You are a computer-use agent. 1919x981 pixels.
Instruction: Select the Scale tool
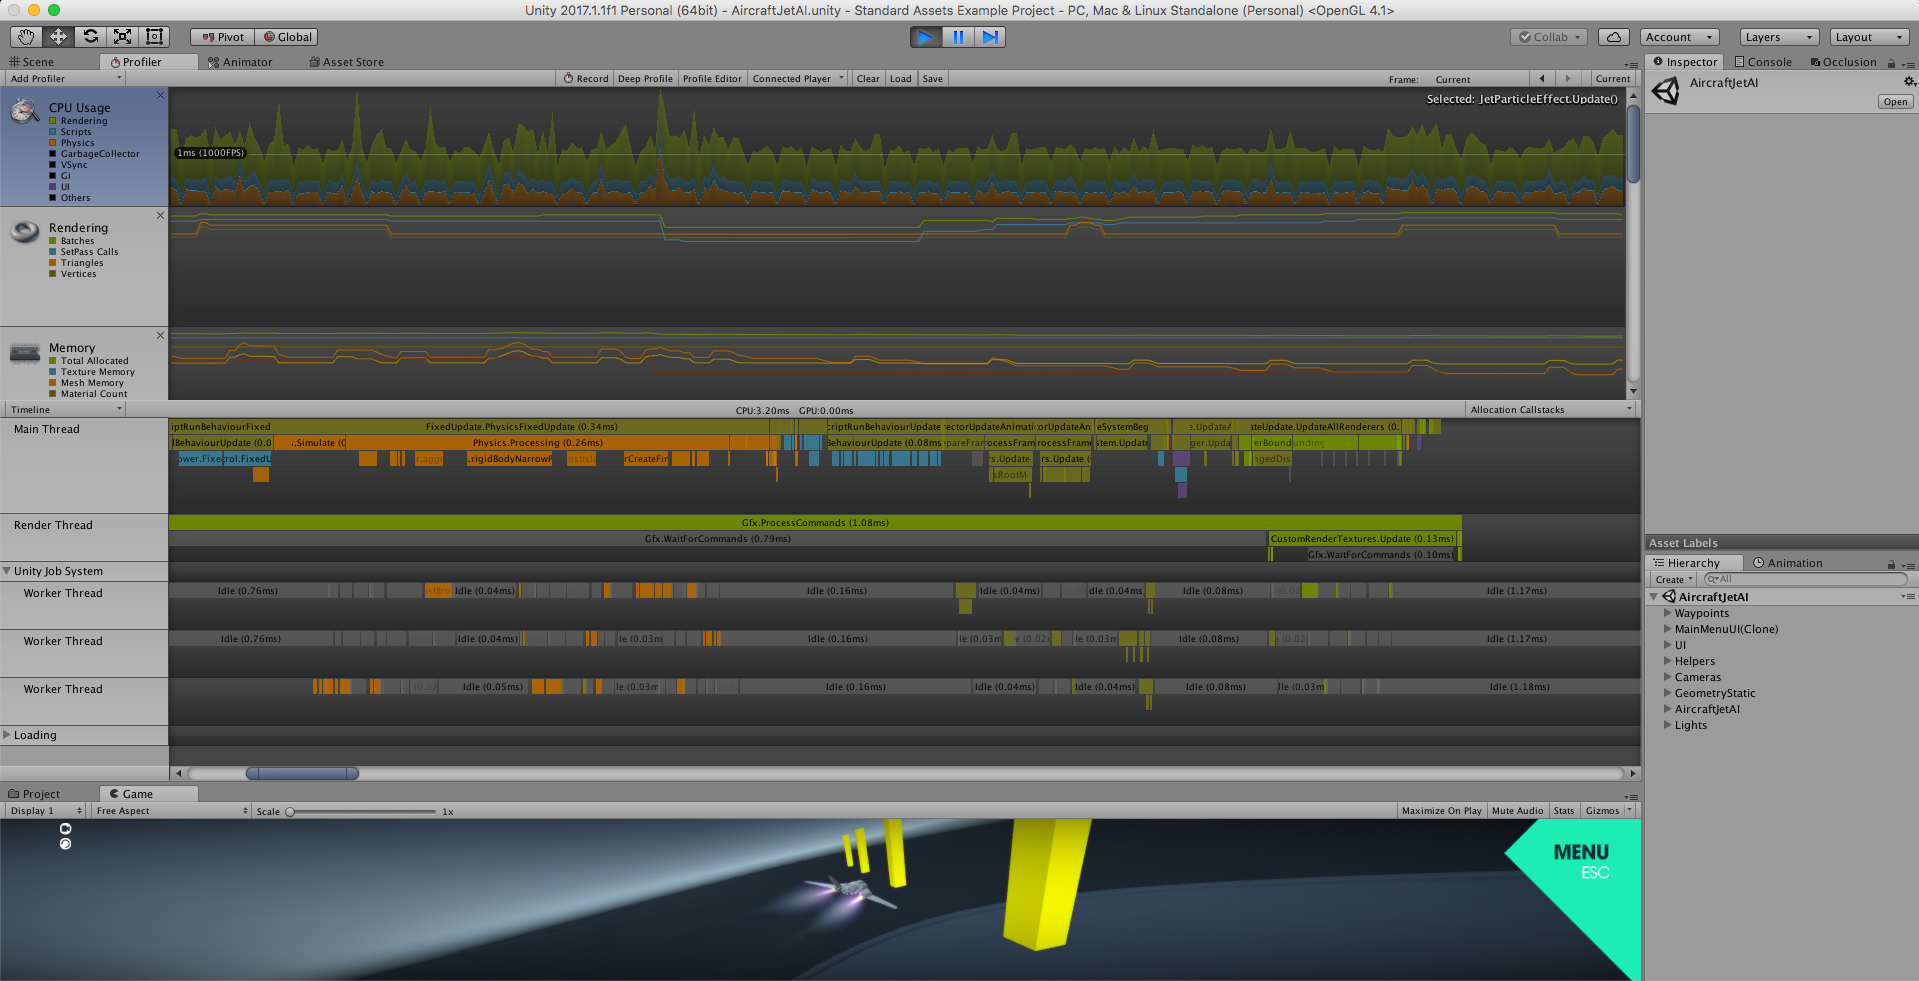(122, 37)
